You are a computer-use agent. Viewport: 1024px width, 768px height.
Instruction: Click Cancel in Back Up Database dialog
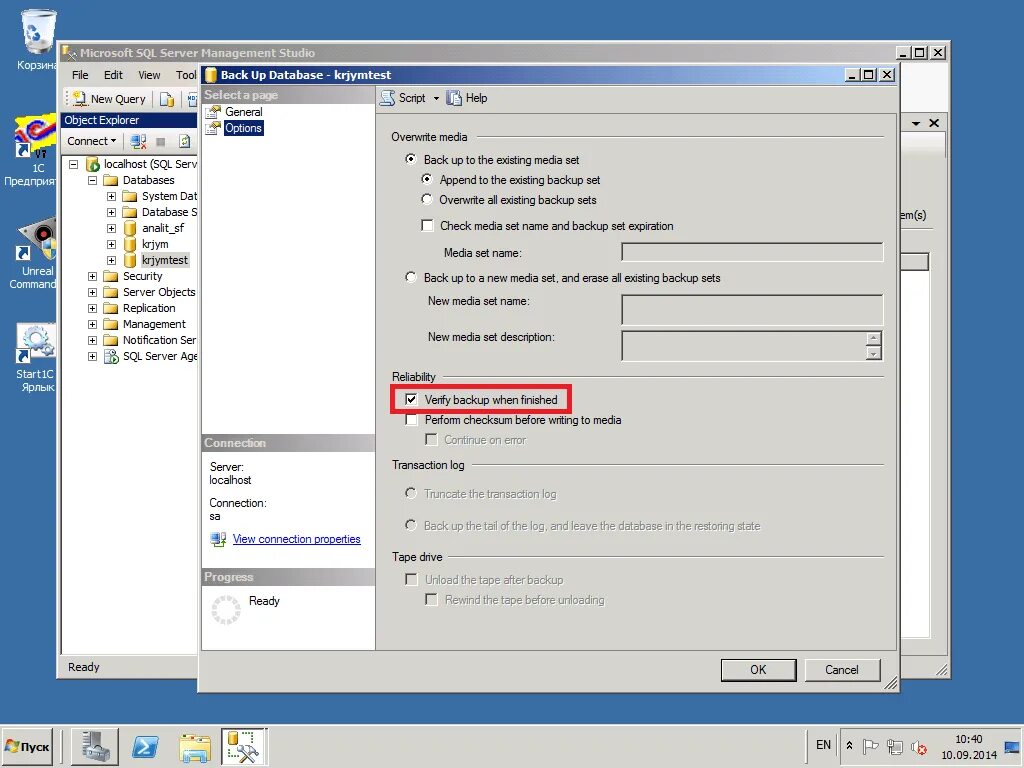(x=842, y=669)
